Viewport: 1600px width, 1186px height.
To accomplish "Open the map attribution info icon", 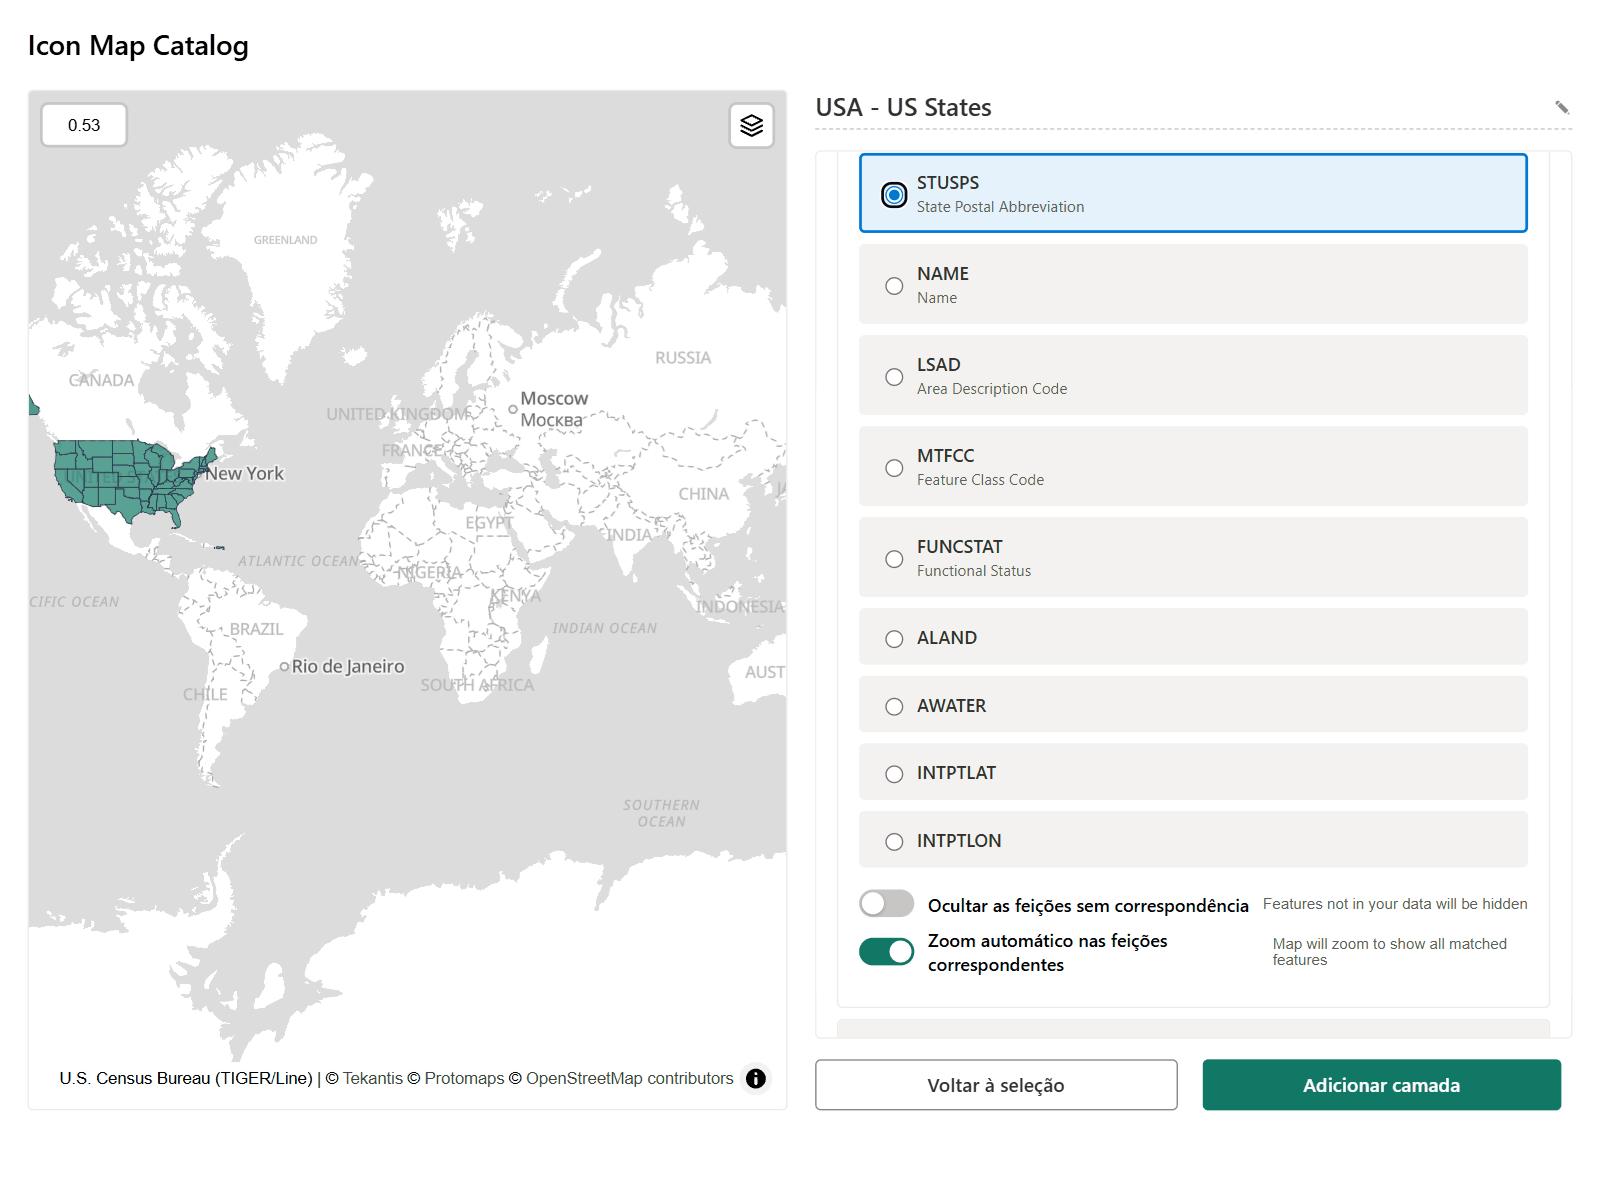I will click(756, 1078).
